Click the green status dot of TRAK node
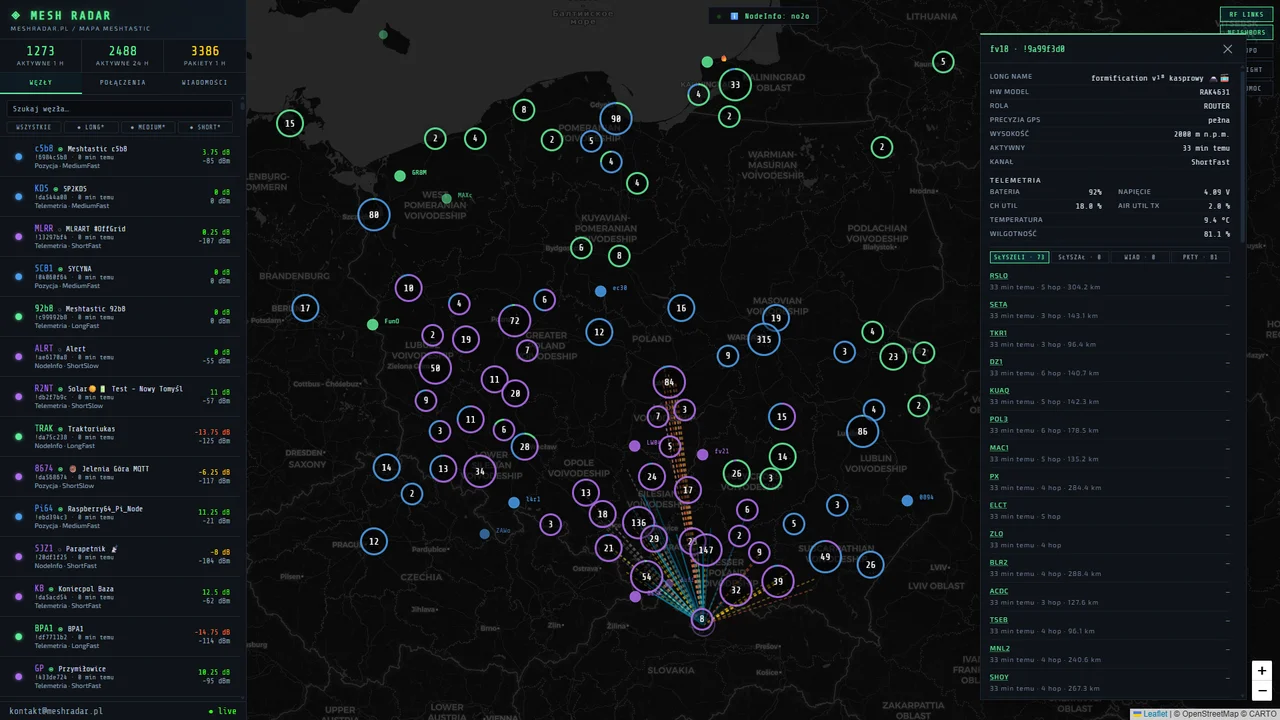The image size is (1280, 720). (x=18, y=436)
